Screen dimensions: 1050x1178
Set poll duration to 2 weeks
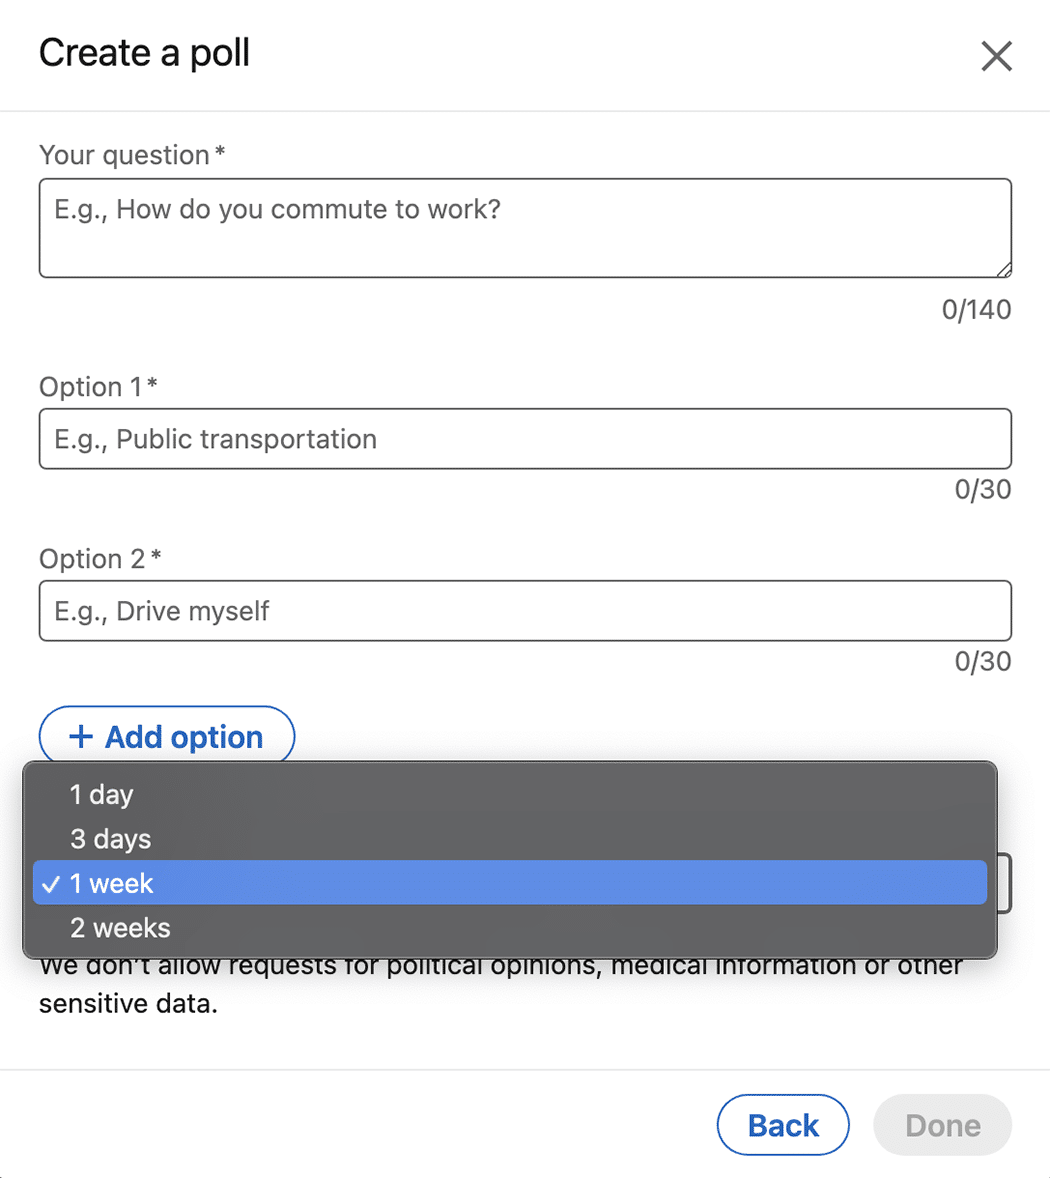(x=120, y=928)
